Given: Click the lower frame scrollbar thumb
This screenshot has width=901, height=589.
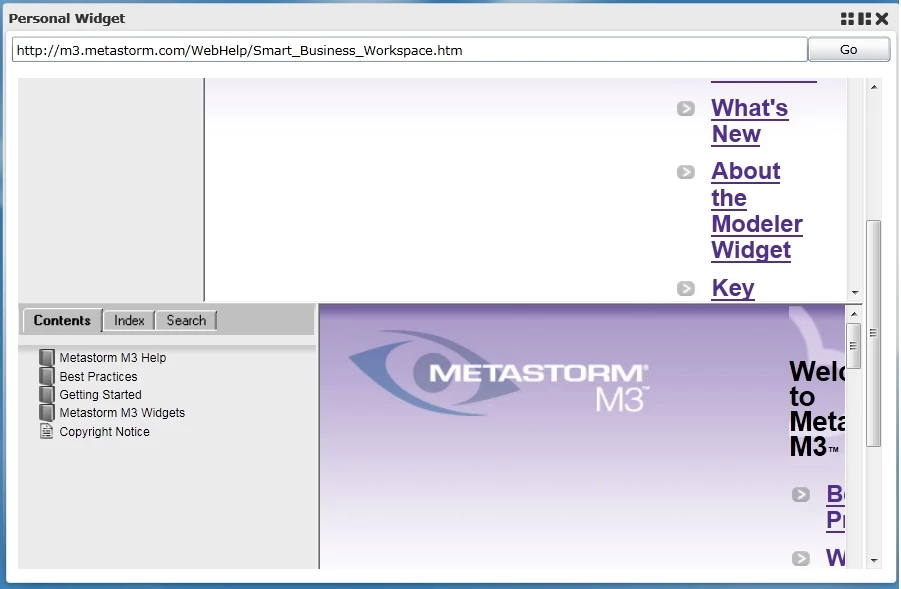Looking at the screenshot, I should click(x=854, y=346).
